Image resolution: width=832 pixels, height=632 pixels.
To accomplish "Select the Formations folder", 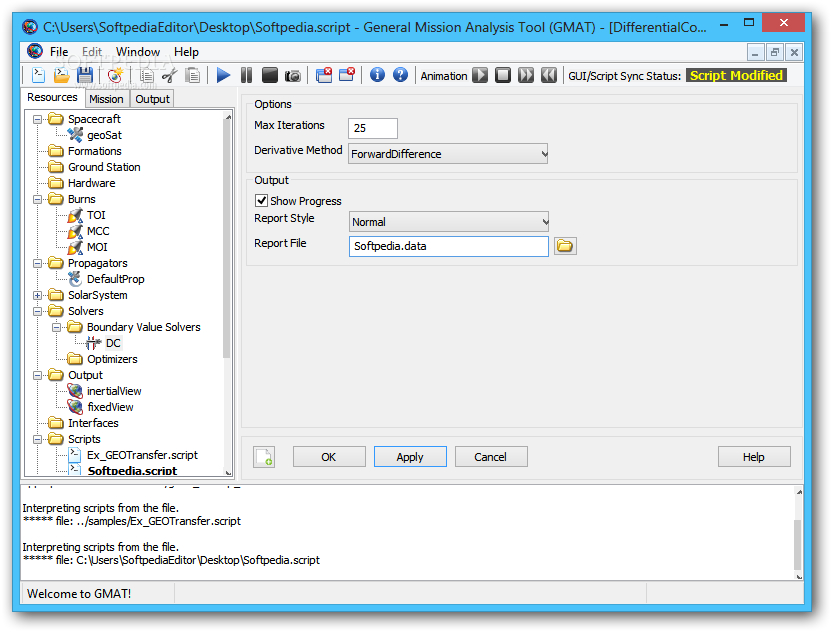I will pyautogui.click(x=94, y=151).
